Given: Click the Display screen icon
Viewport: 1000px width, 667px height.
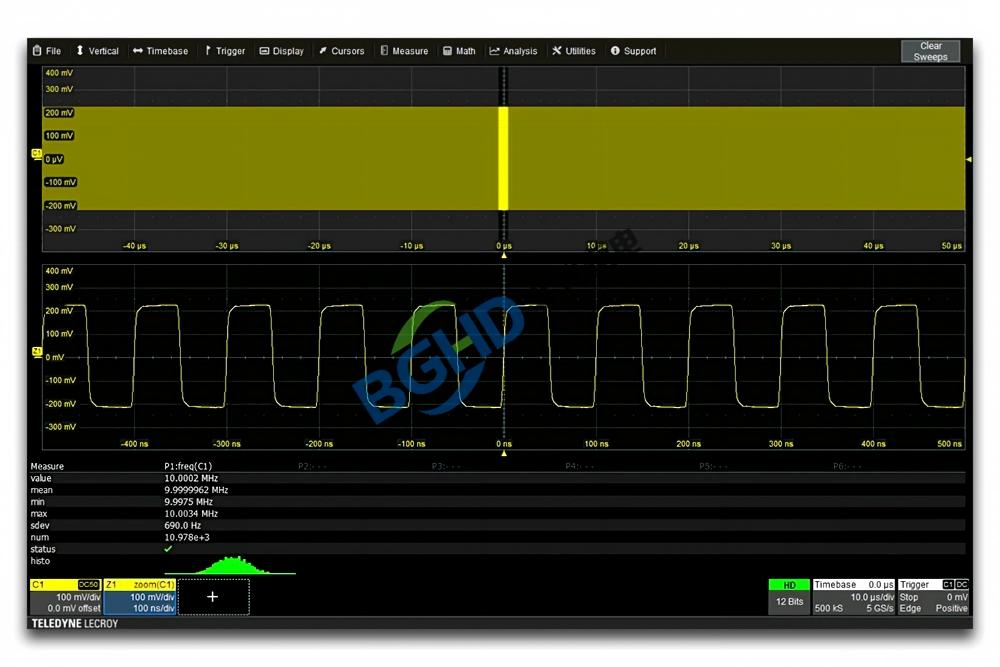Looking at the screenshot, I should click(264, 51).
